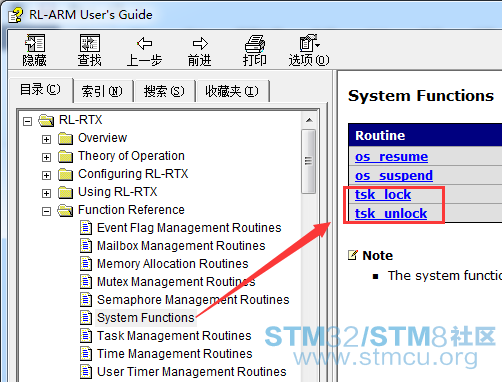Expand the Theory of Operation folder

click(x=46, y=157)
